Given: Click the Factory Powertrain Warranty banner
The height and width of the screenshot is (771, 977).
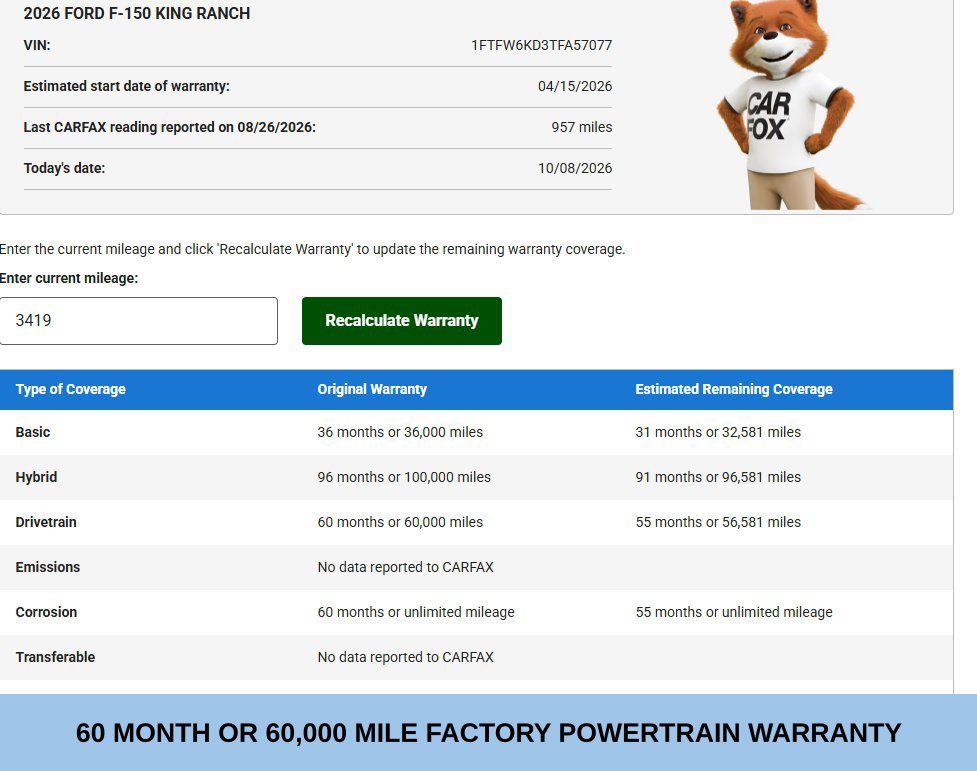Looking at the screenshot, I should pyautogui.click(x=488, y=732).
